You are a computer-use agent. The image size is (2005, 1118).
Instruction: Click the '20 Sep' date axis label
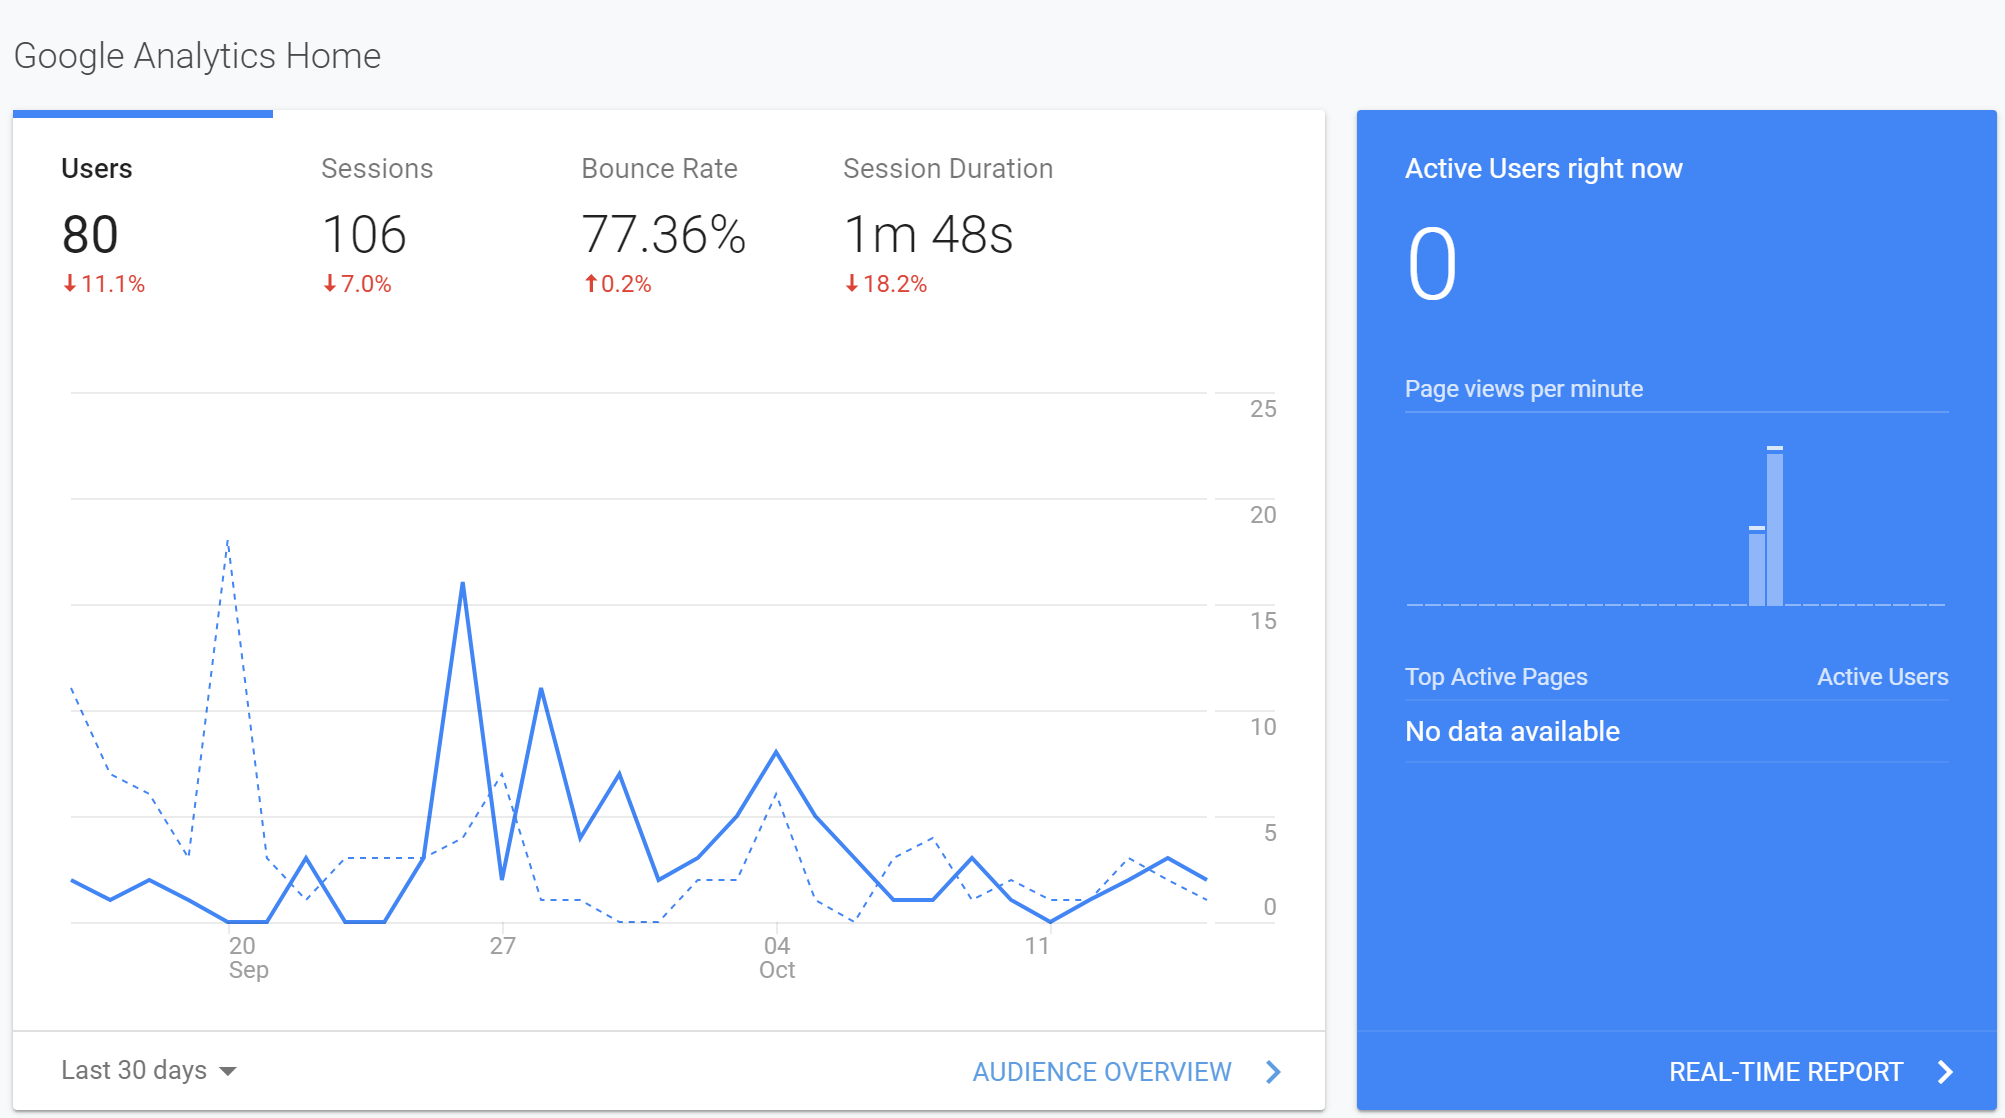(248, 957)
